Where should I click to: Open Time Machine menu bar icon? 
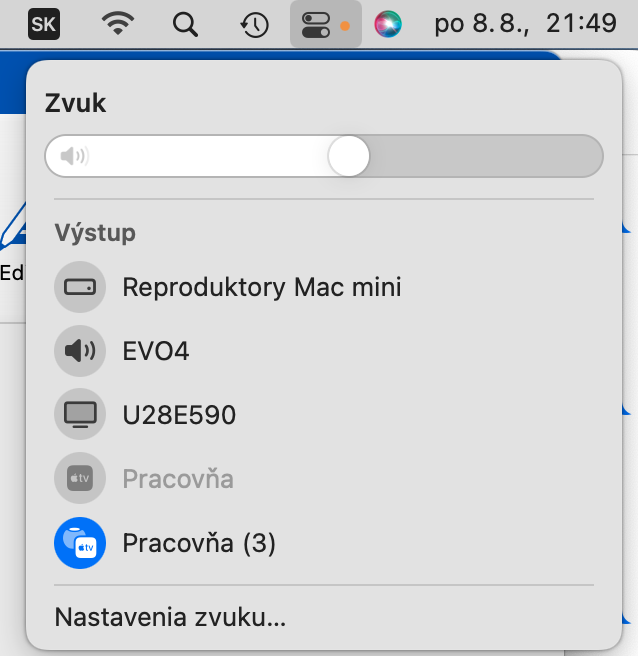pos(254,25)
